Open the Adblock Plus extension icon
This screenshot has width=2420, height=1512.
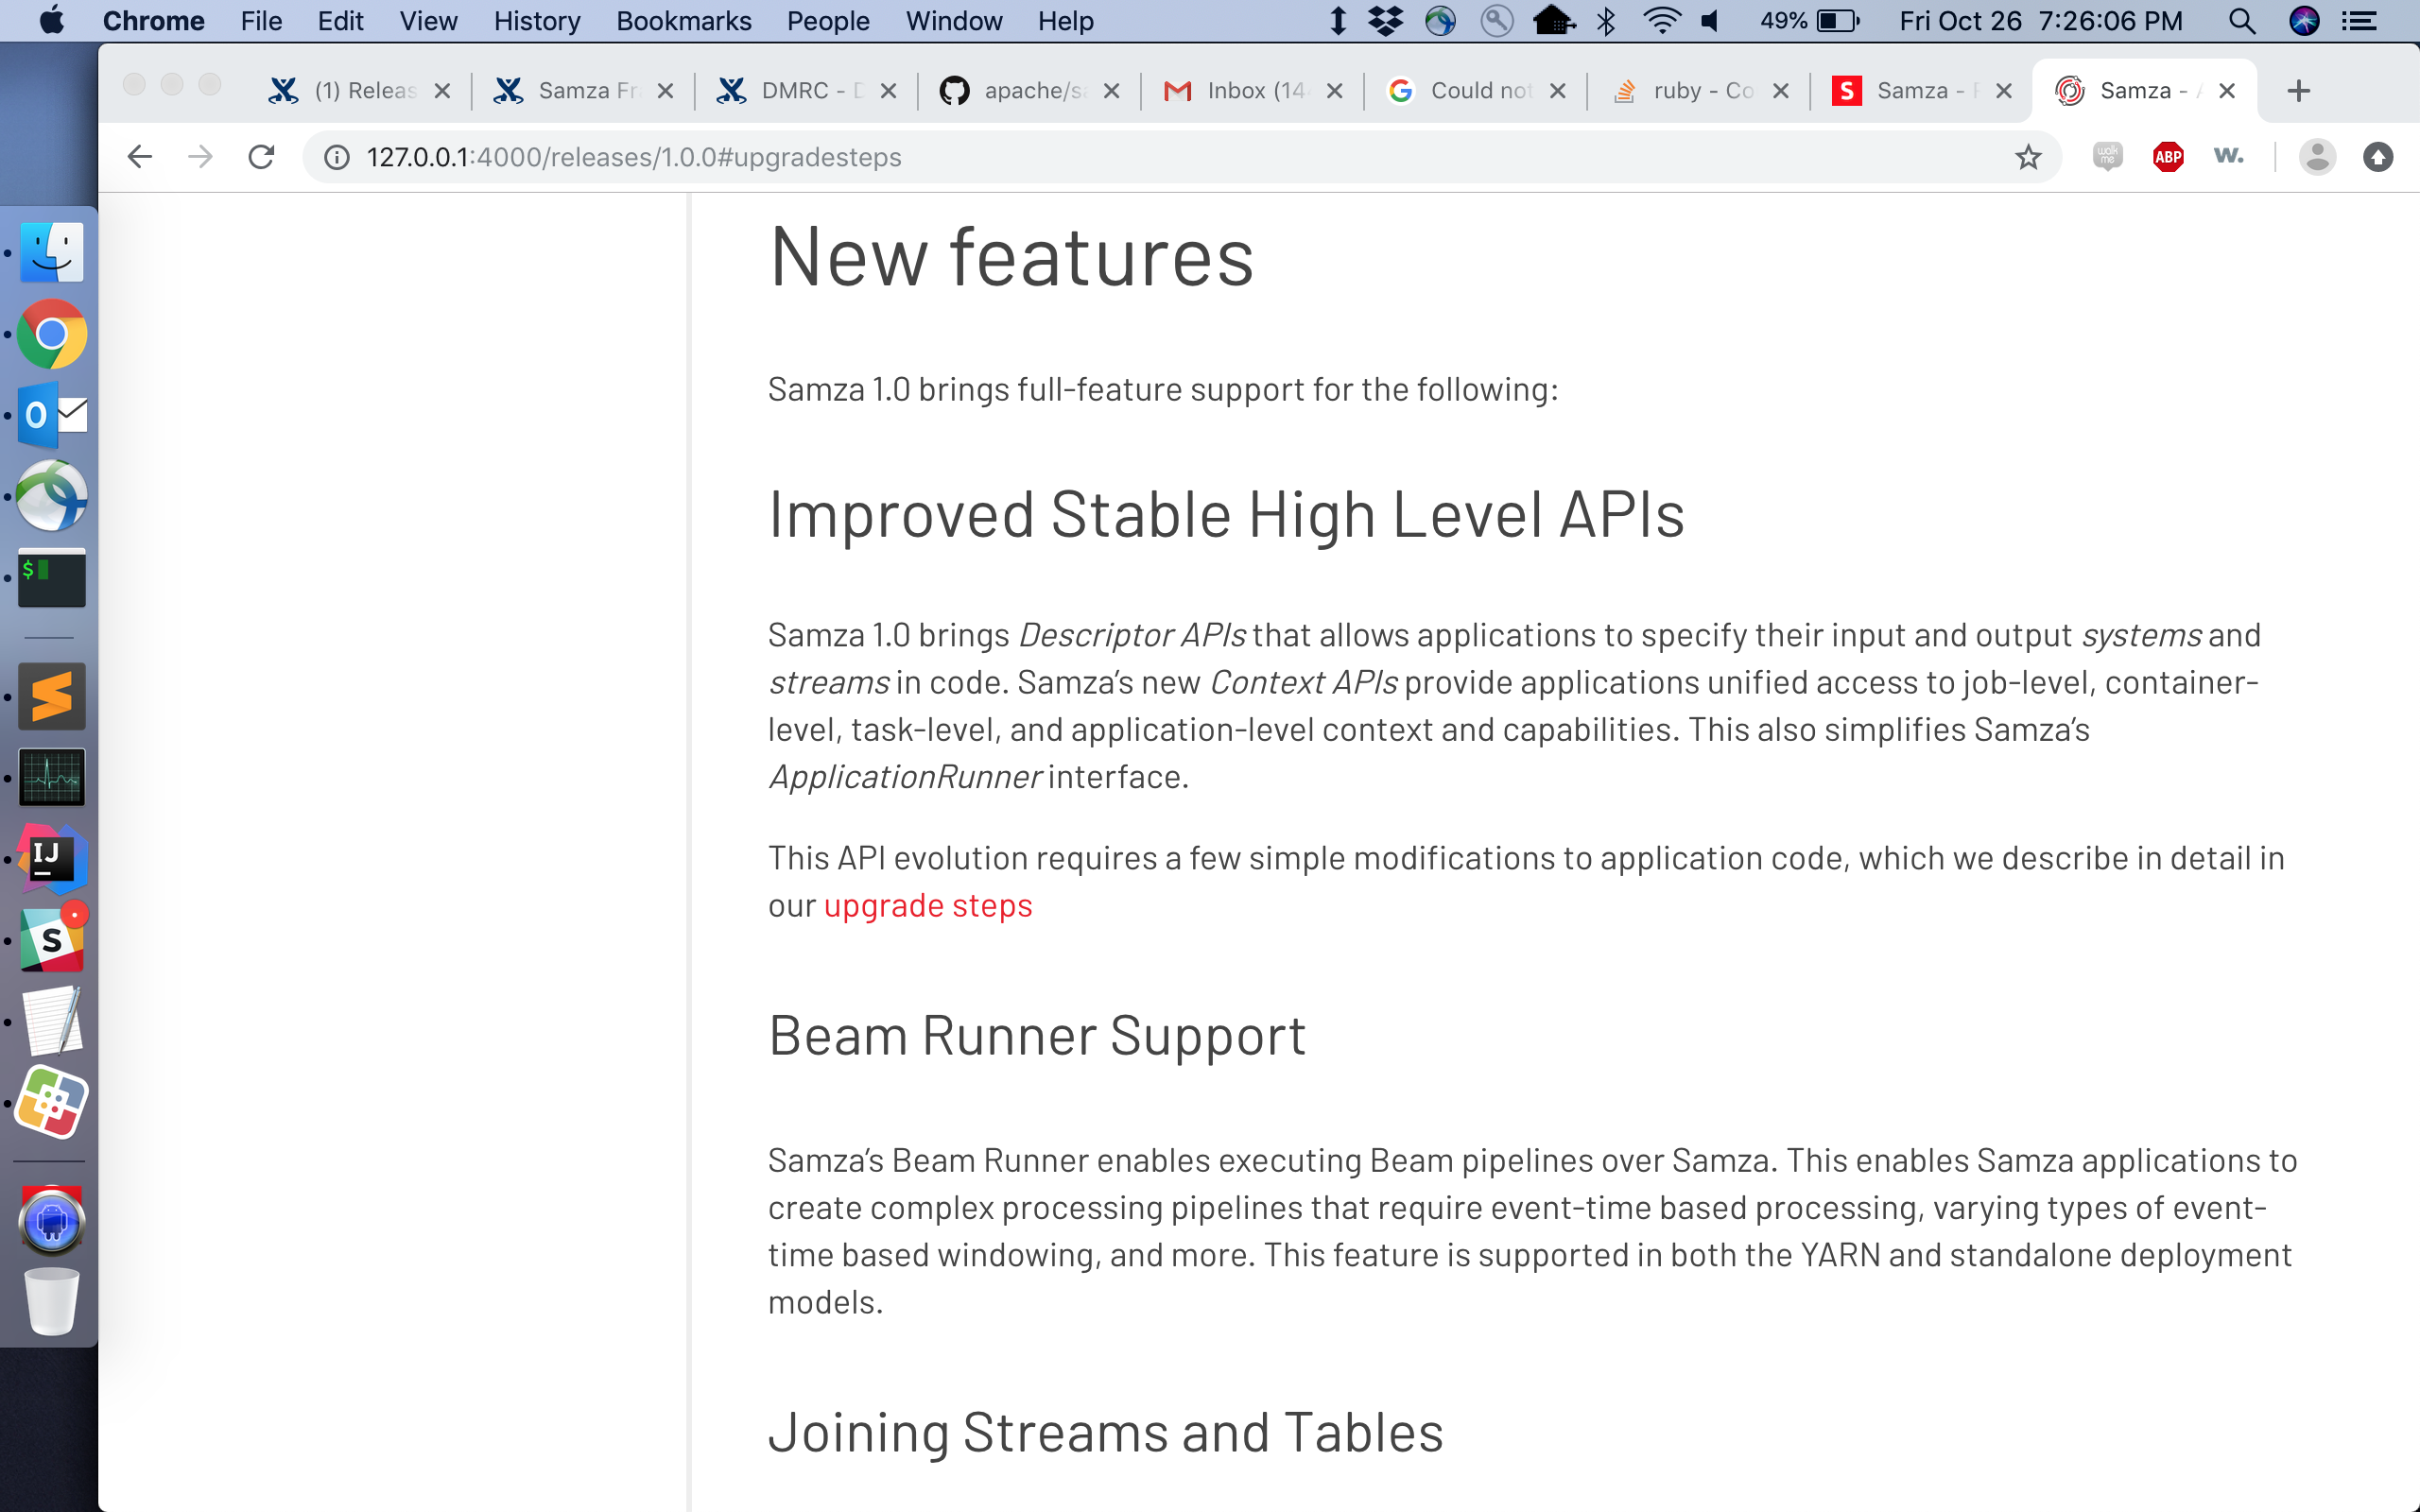(2167, 157)
